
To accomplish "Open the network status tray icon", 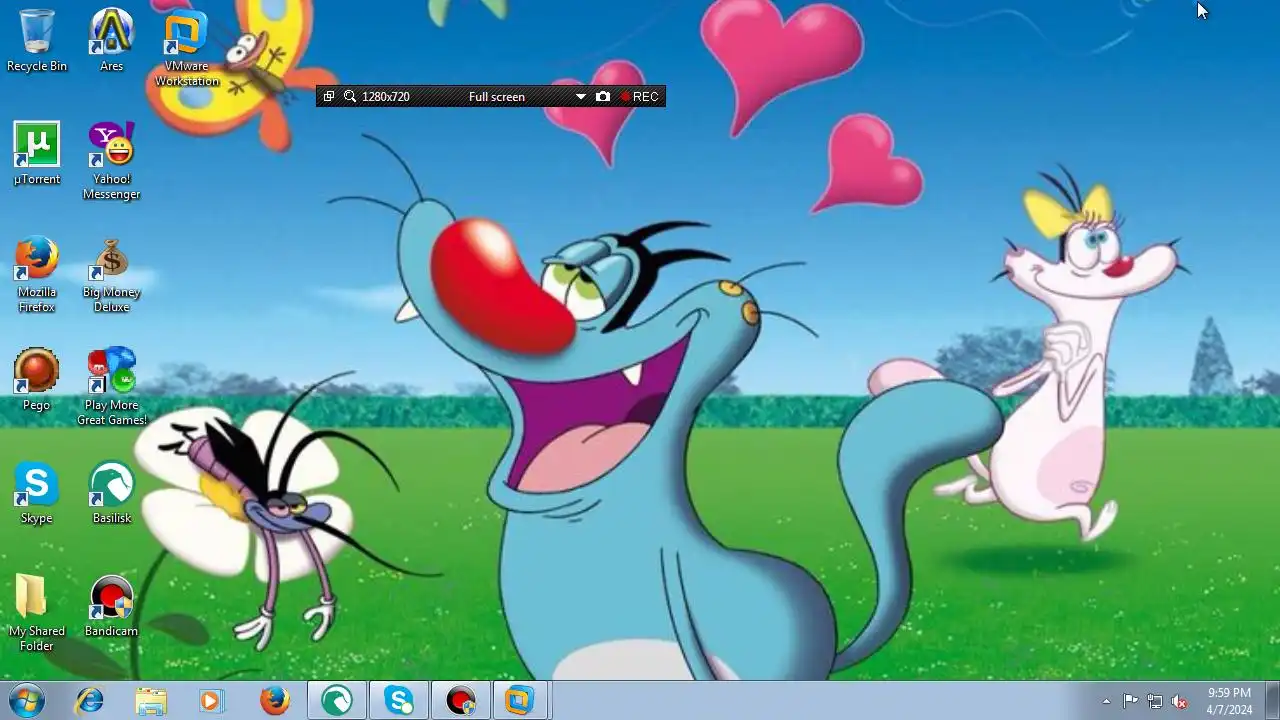I will point(1155,701).
